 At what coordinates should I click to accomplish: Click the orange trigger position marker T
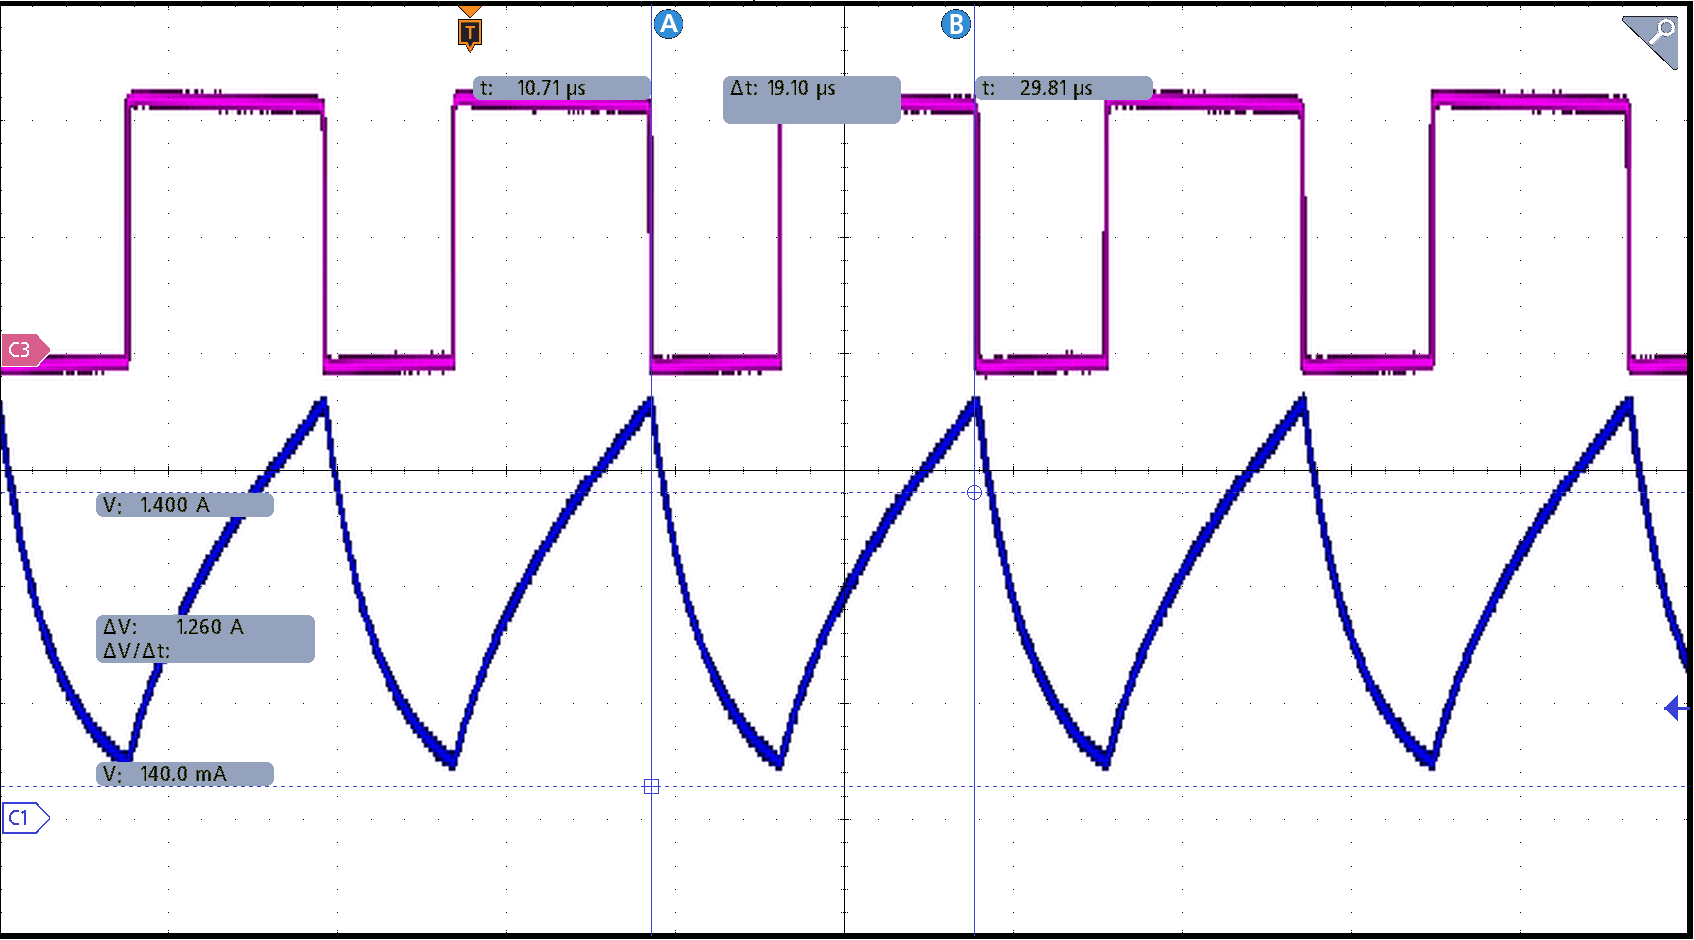click(469, 32)
